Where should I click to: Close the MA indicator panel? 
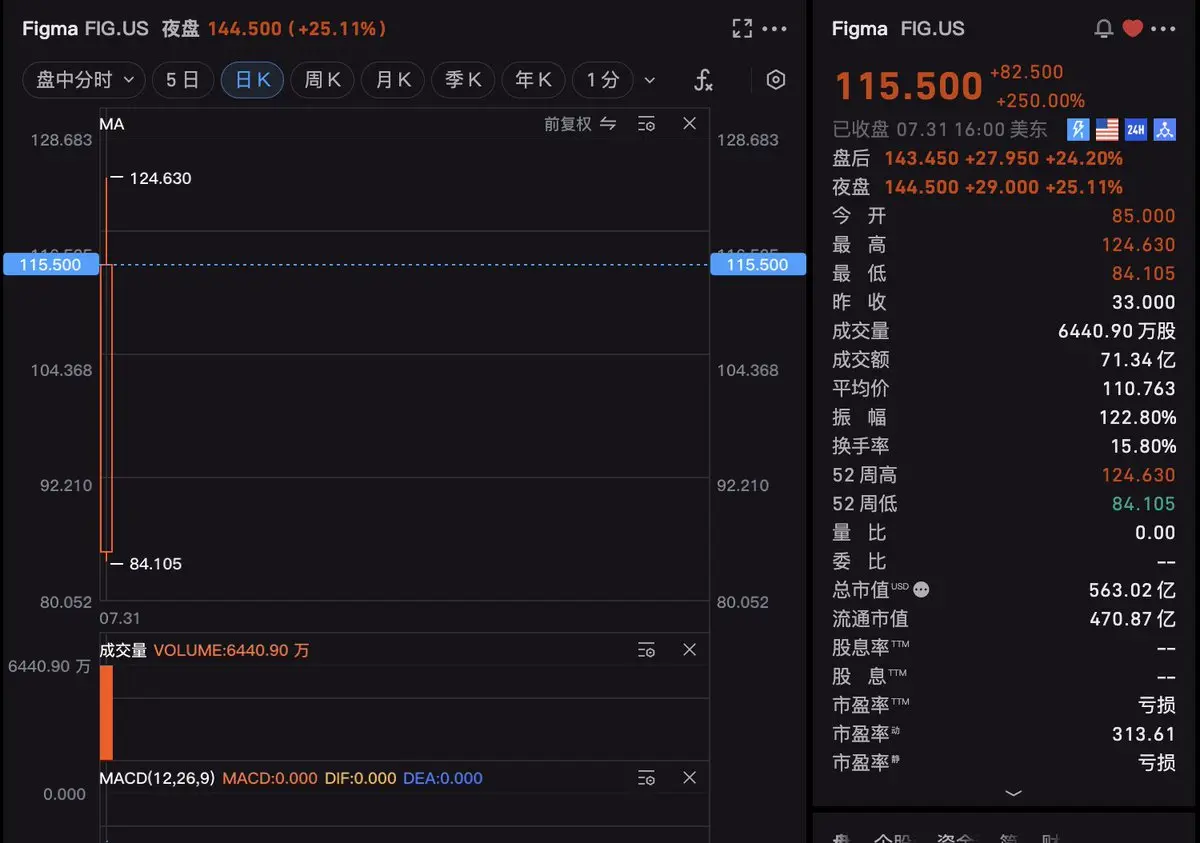[x=689, y=124]
